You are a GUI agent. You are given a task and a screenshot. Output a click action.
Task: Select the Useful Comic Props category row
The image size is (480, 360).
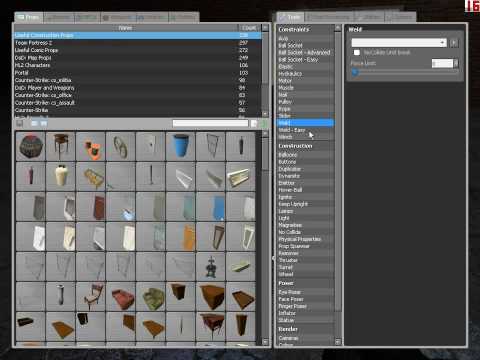[138, 50]
